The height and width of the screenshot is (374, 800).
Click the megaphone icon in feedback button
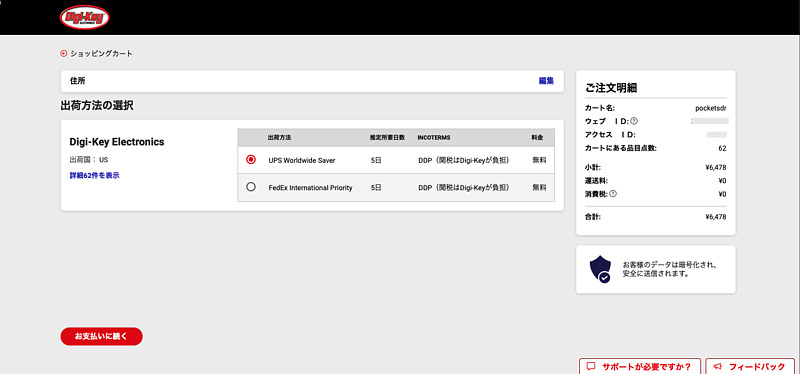(717, 366)
